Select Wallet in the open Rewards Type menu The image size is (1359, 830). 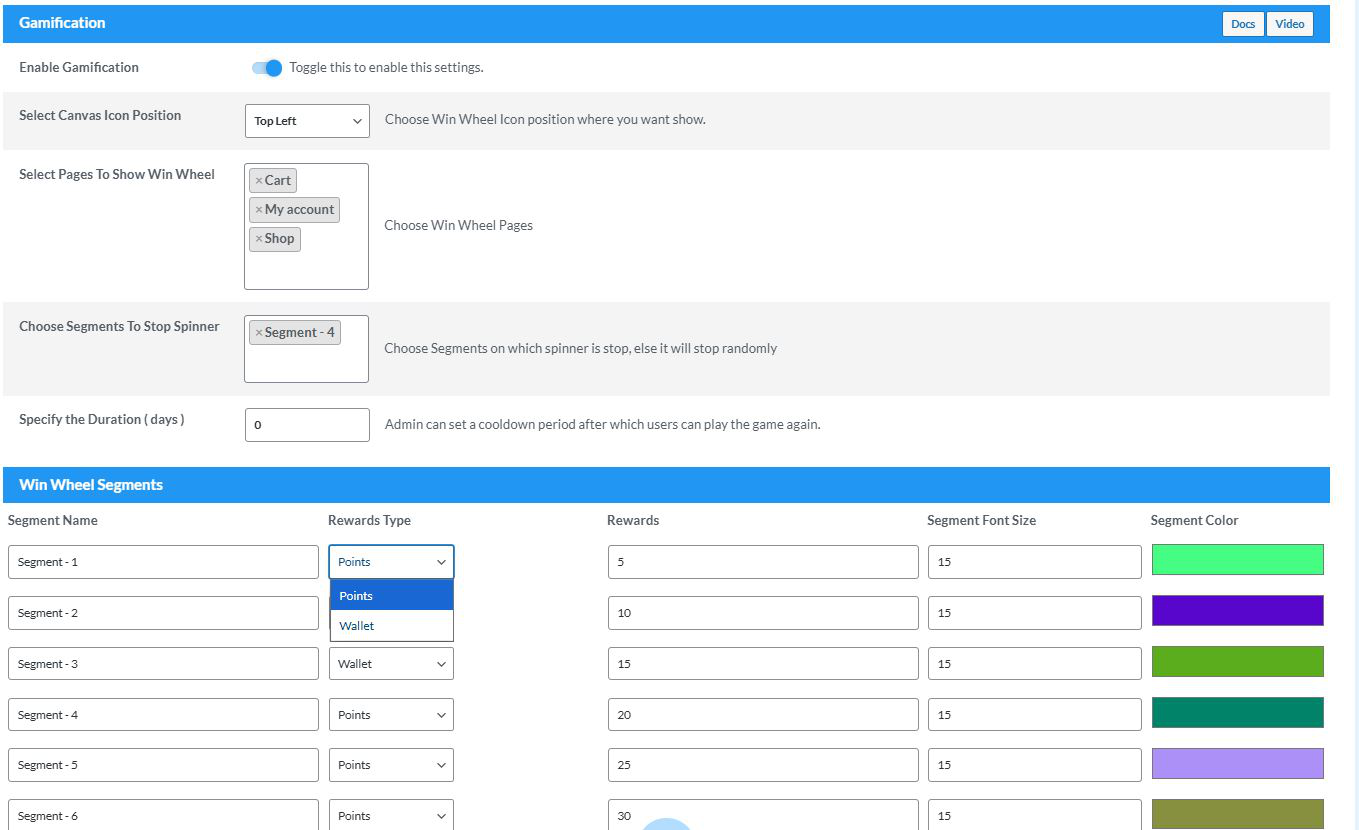click(356, 625)
